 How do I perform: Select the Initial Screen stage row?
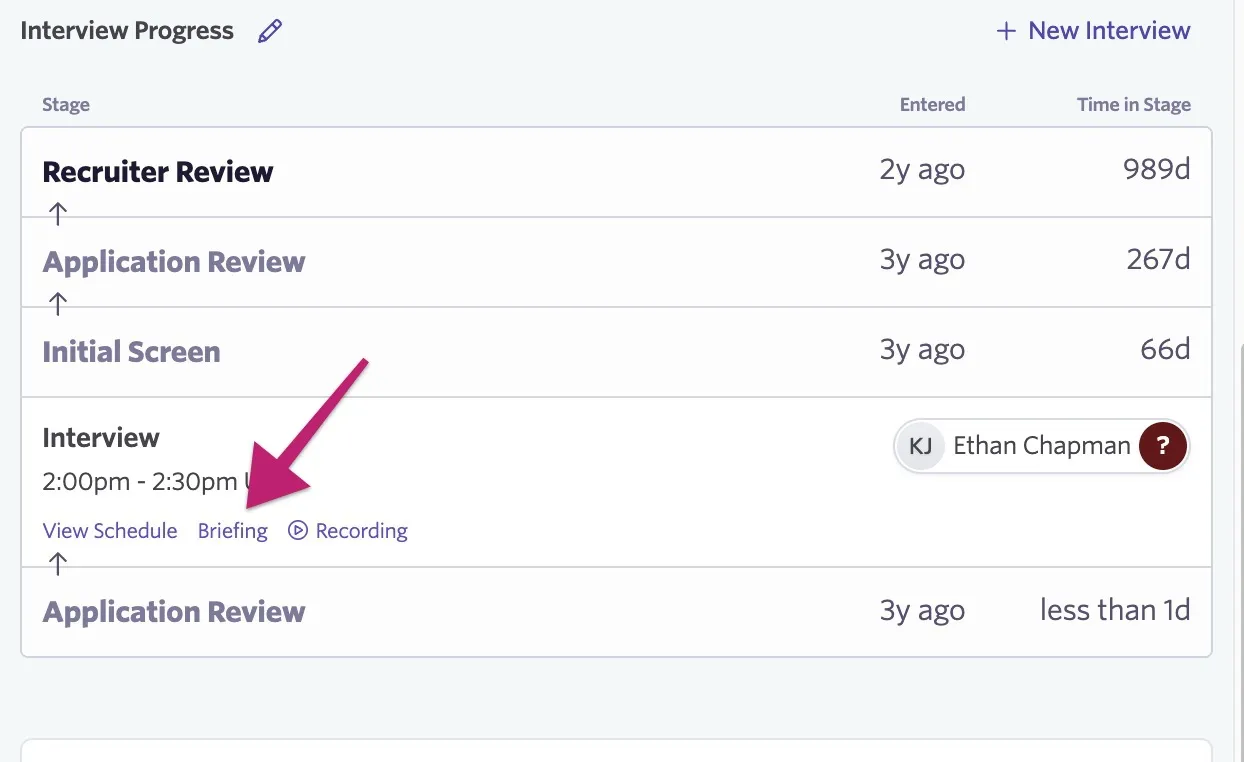tap(616, 352)
